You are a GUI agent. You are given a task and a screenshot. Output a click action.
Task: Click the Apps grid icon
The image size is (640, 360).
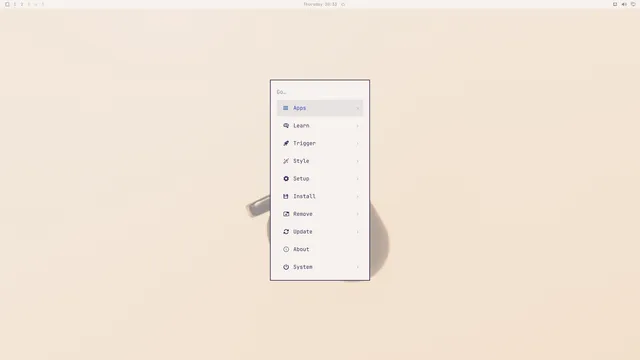[286, 108]
